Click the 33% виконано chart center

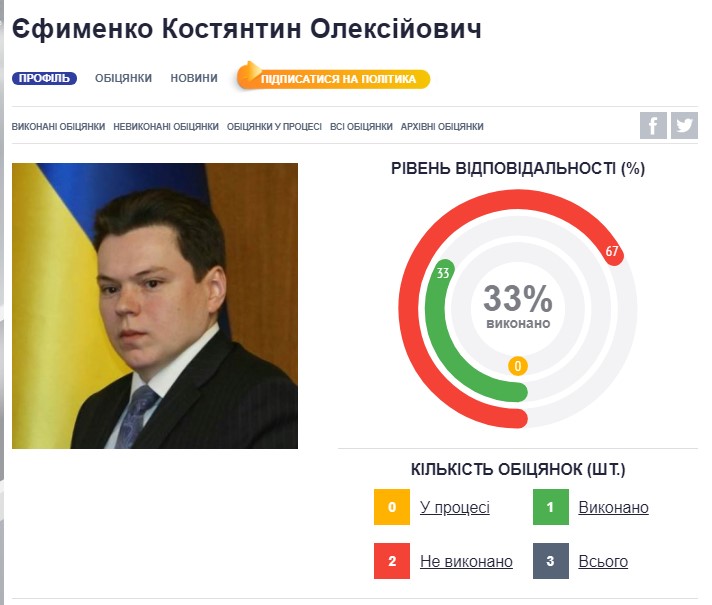click(x=517, y=305)
